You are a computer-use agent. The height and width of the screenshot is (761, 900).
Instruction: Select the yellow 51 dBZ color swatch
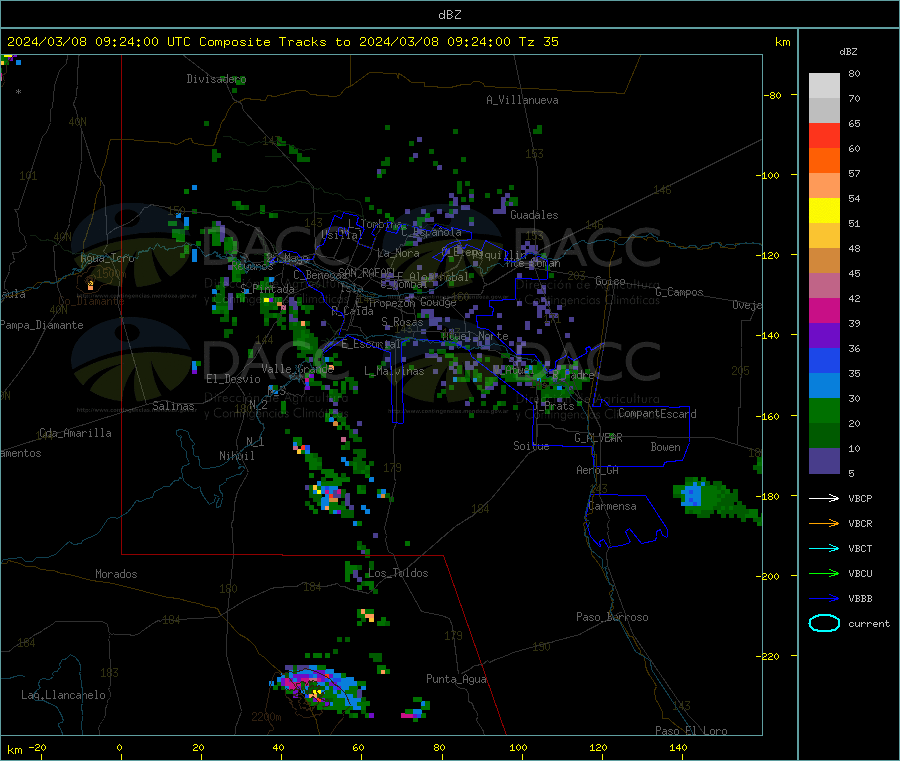(x=824, y=211)
